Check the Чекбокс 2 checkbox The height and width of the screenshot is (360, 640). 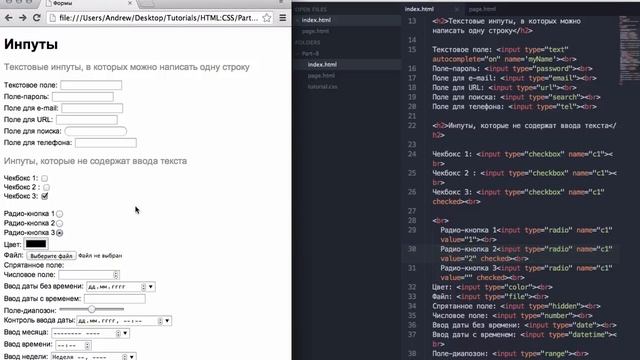[x=47, y=187]
